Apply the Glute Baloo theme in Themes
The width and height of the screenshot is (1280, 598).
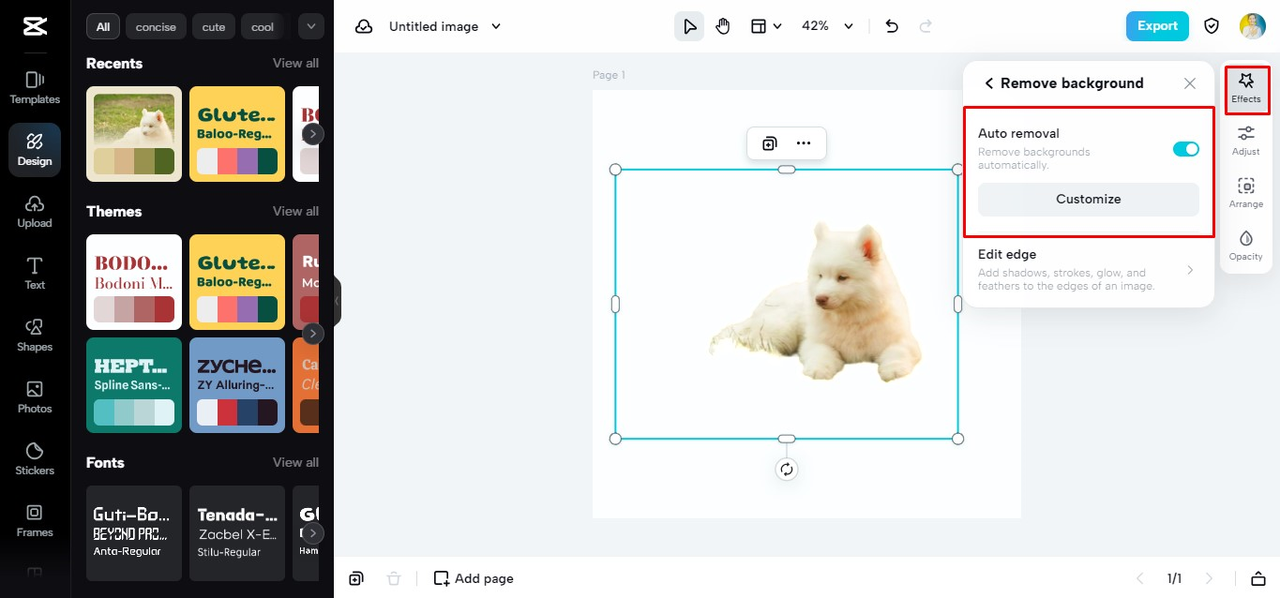coord(237,282)
